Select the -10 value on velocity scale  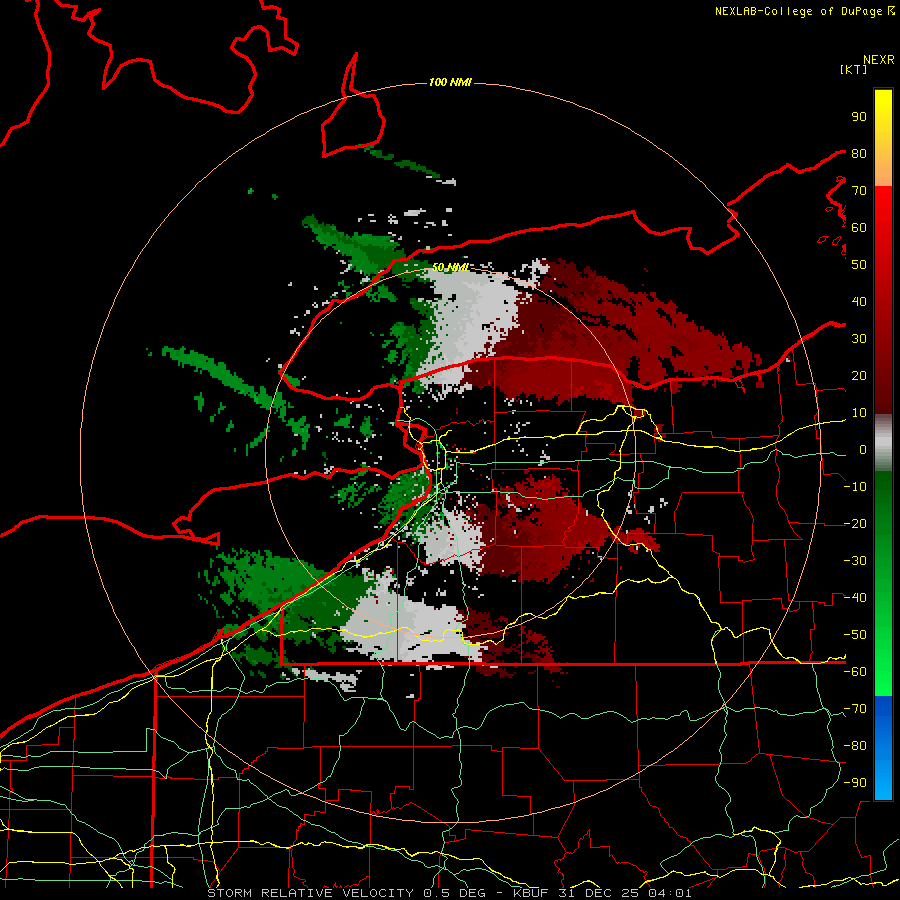point(855,487)
